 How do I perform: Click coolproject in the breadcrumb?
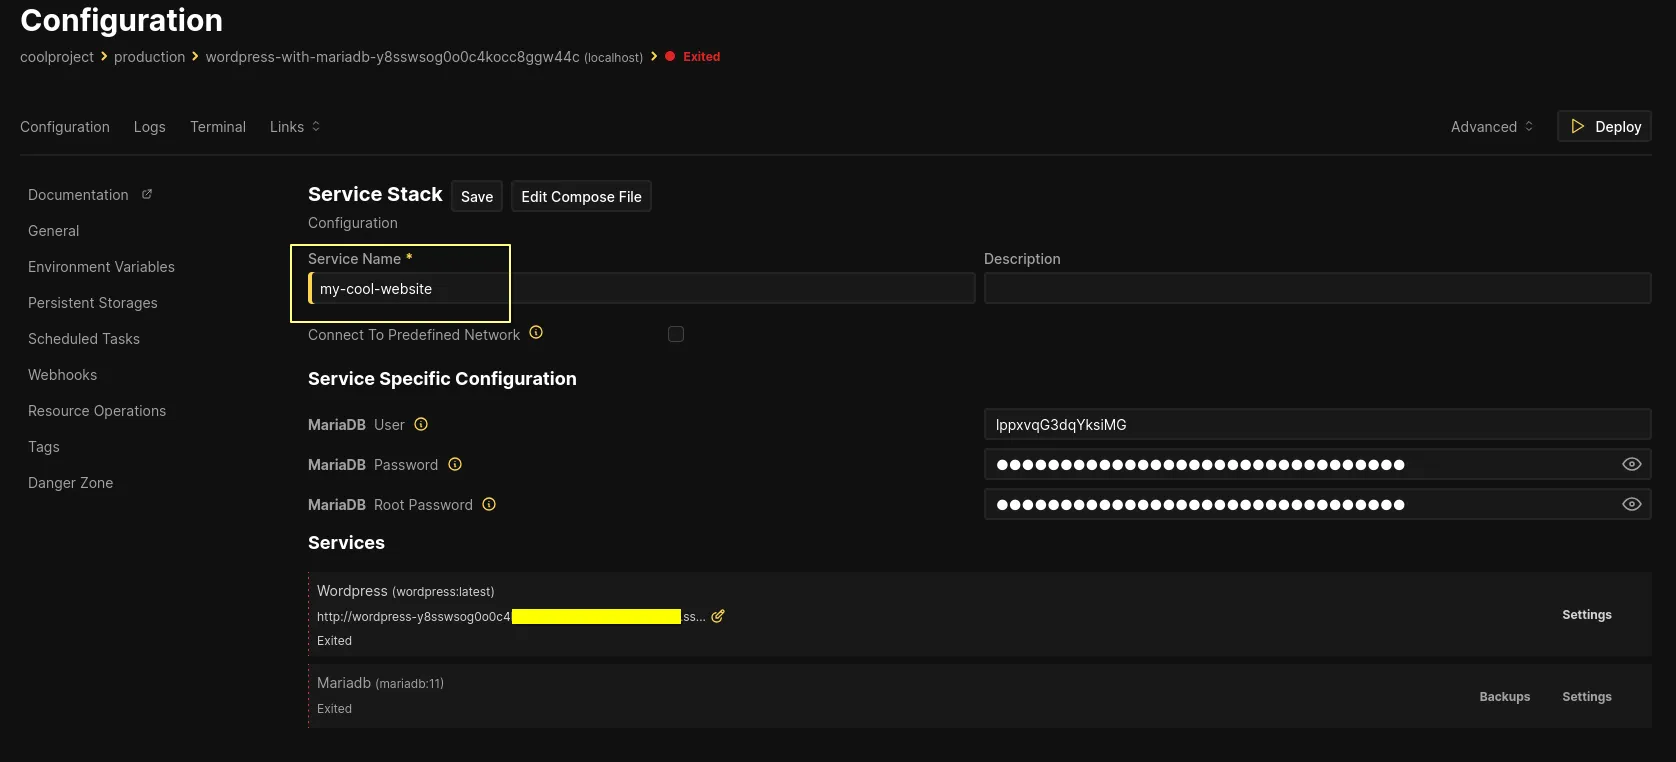[57, 57]
